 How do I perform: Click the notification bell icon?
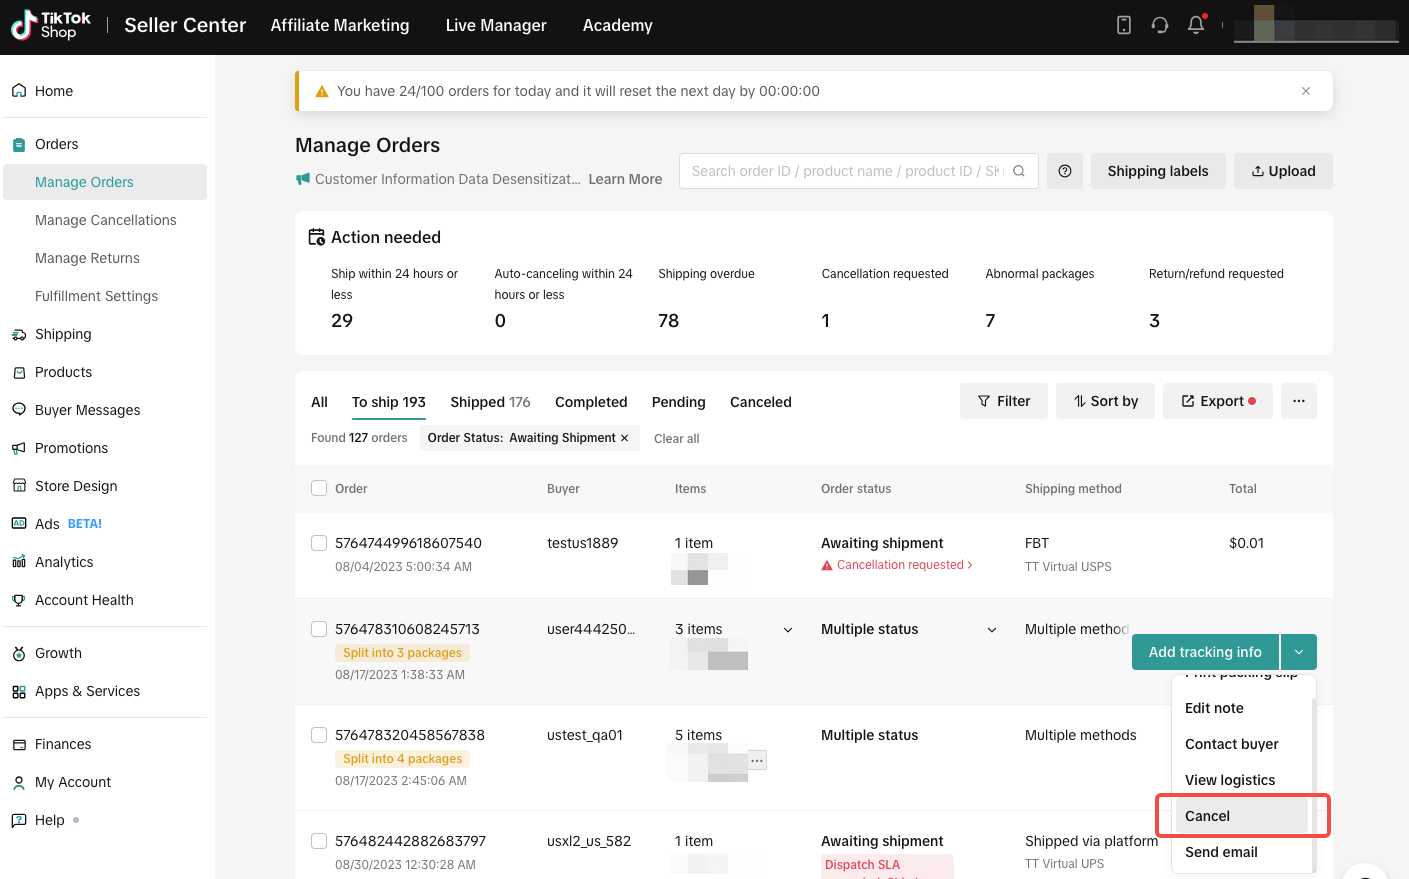(x=1195, y=25)
